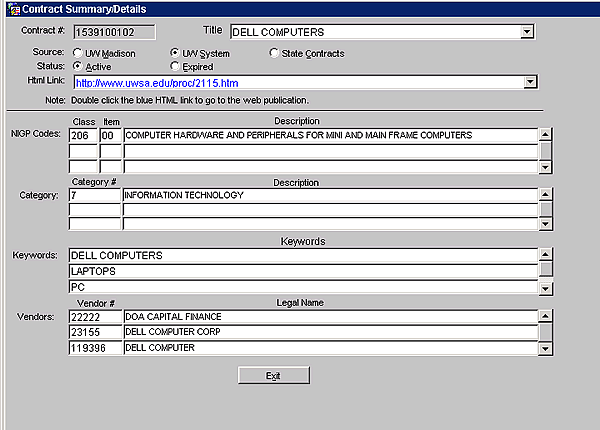Click the Vendors scroll down arrow
Image resolution: width=600 pixels, height=430 pixels.
[545, 349]
